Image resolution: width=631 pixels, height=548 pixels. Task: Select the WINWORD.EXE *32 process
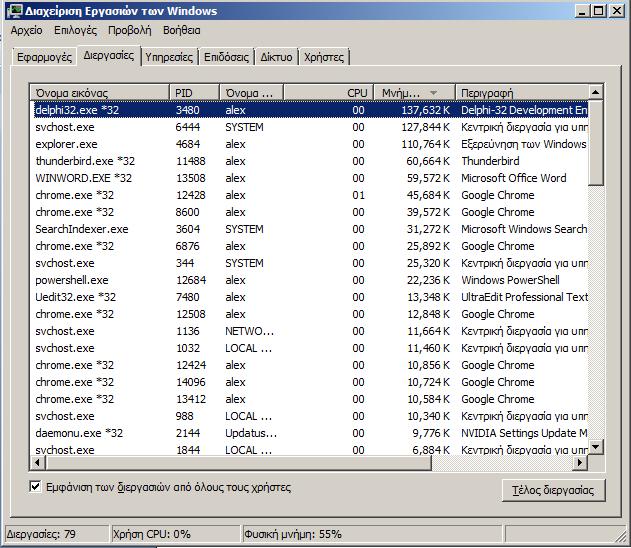(x=310, y=178)
